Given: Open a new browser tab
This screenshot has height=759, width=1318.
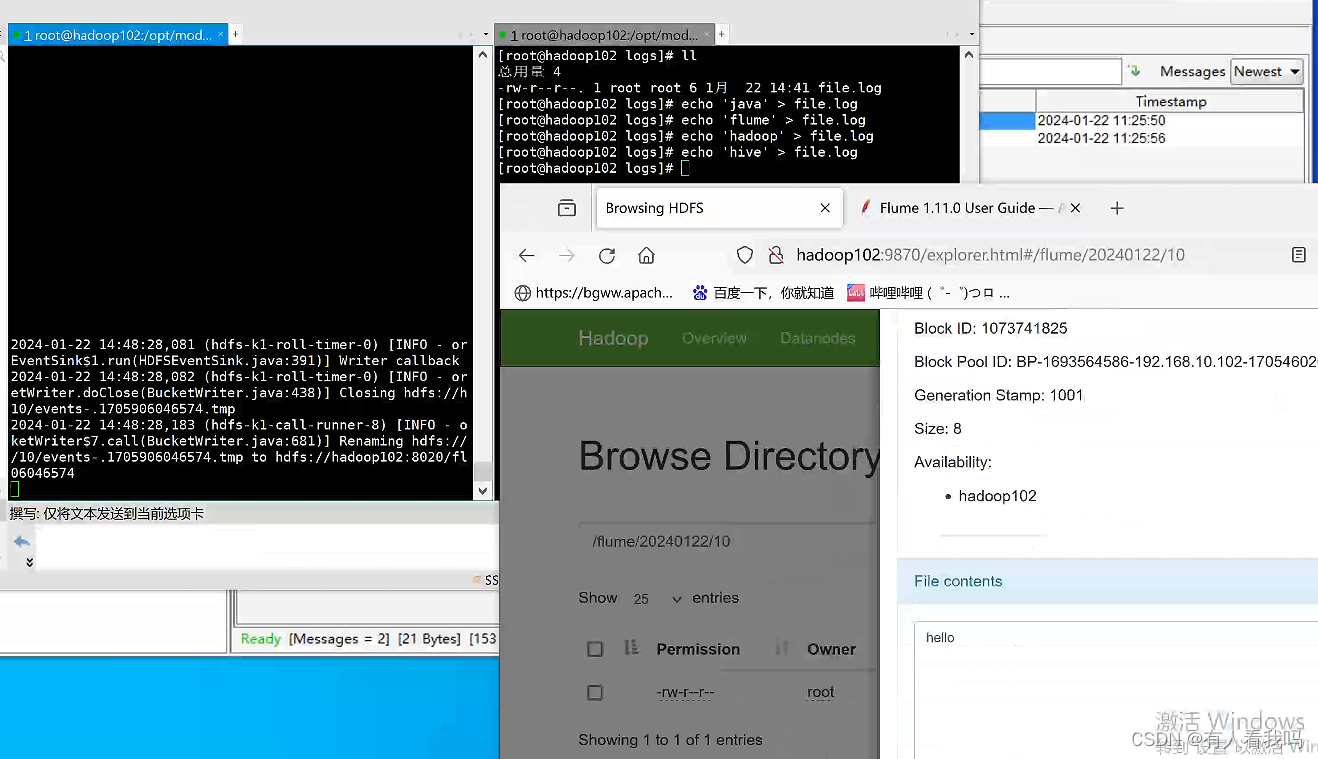Looking at the screenshot, I should [1117, 208].
